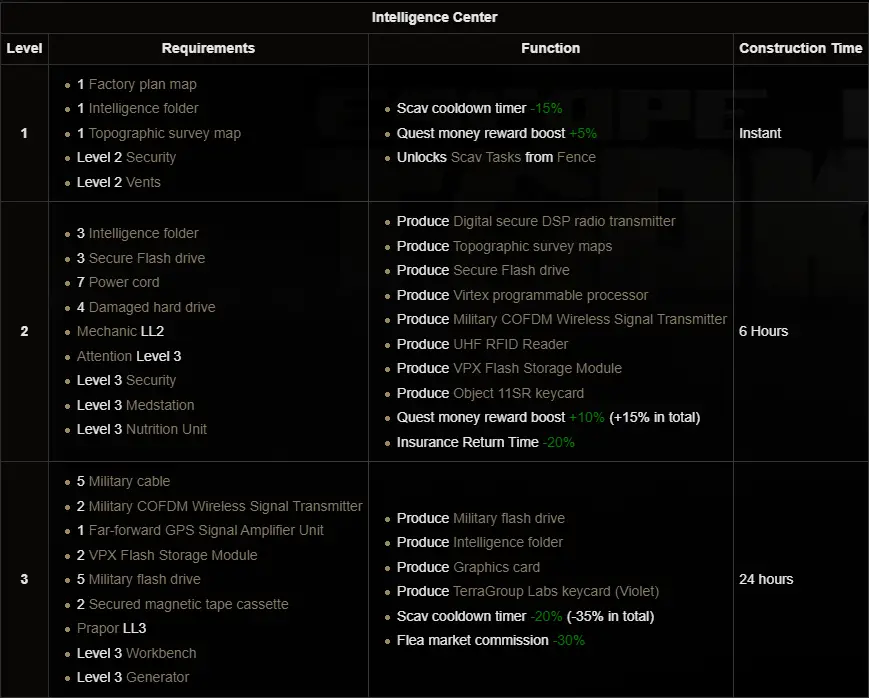
Task: Select the Object 11SR keycard link
Action: tap(518, 393)
